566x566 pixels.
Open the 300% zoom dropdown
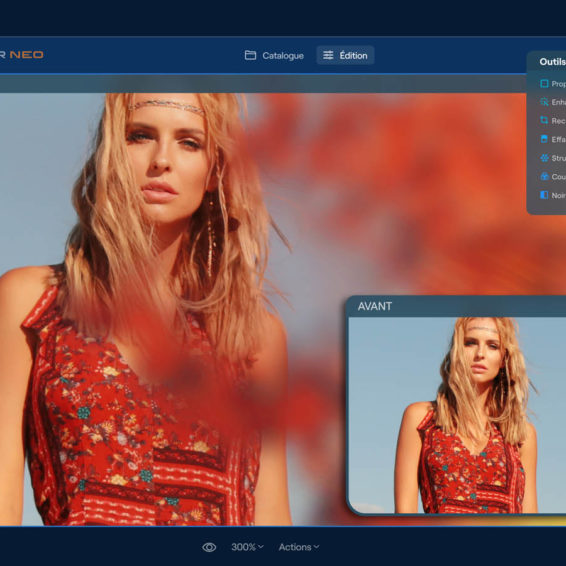pos(247,547)
